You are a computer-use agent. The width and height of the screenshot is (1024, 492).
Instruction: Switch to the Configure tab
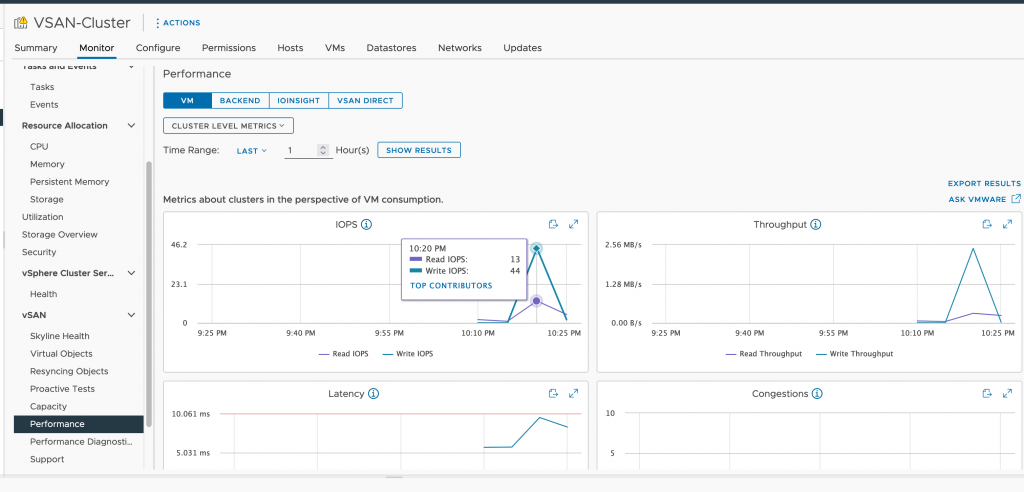point(158,48)
